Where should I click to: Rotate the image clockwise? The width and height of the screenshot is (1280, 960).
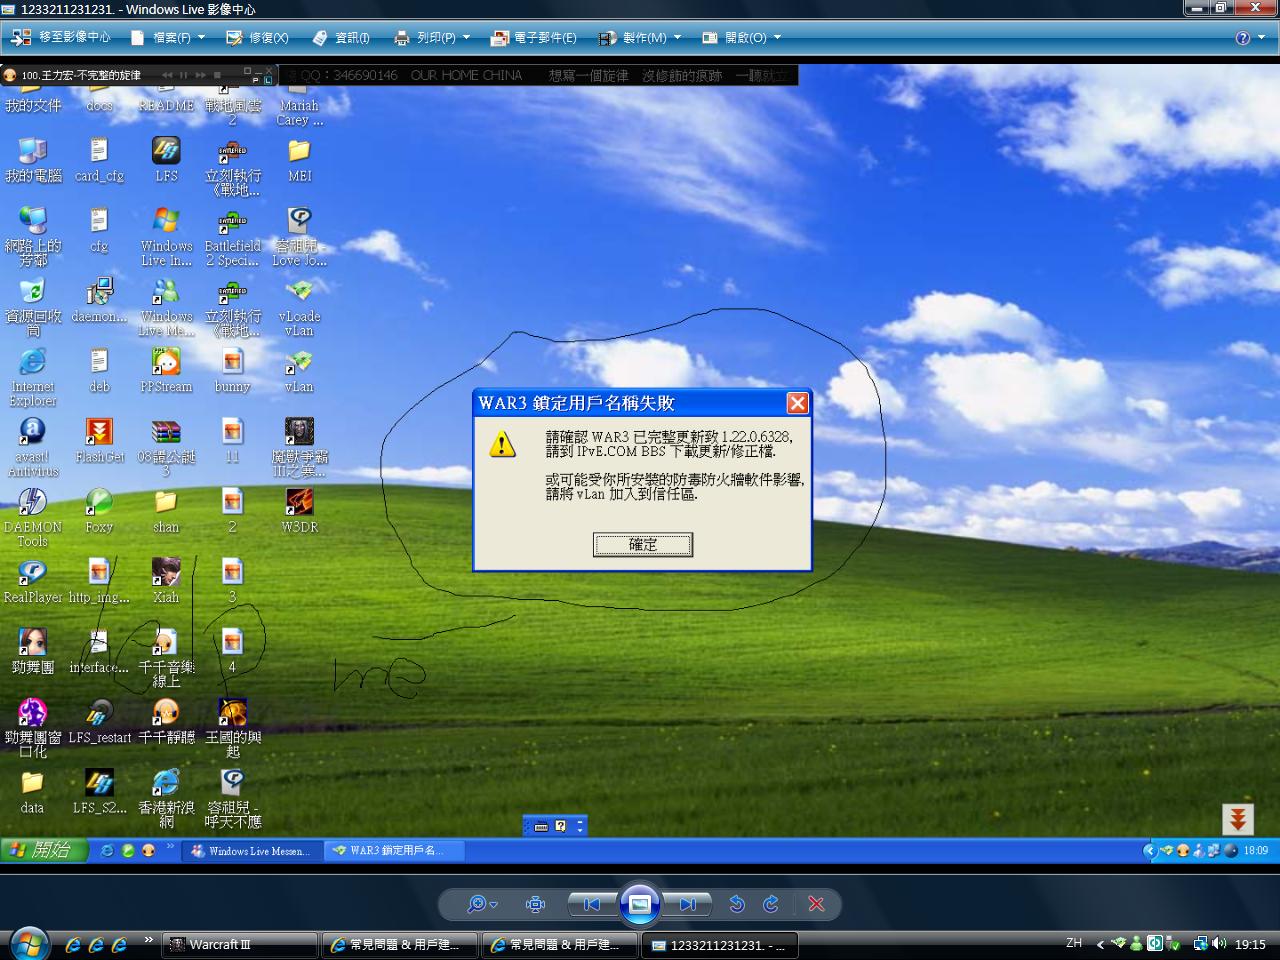click(771, 904)
